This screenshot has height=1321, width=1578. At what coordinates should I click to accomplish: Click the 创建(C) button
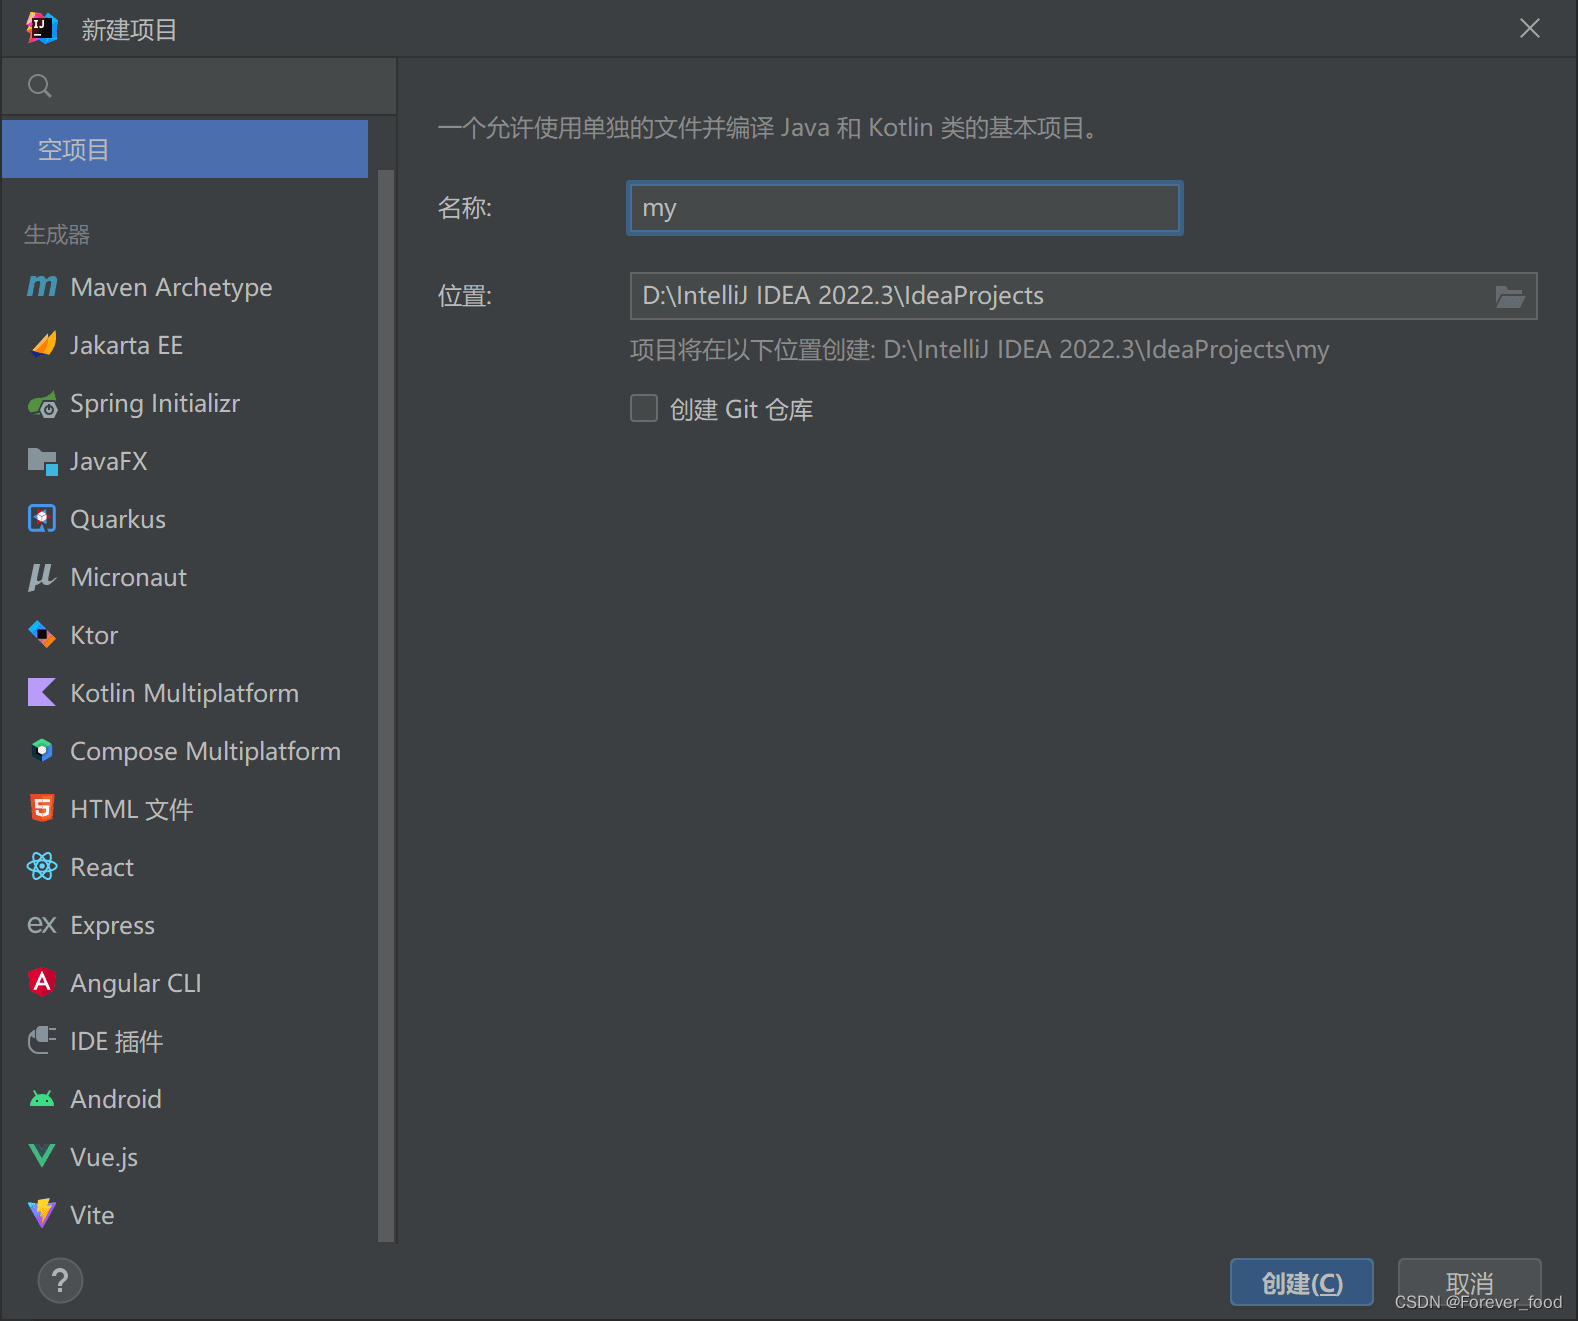pos(1302,1282)
